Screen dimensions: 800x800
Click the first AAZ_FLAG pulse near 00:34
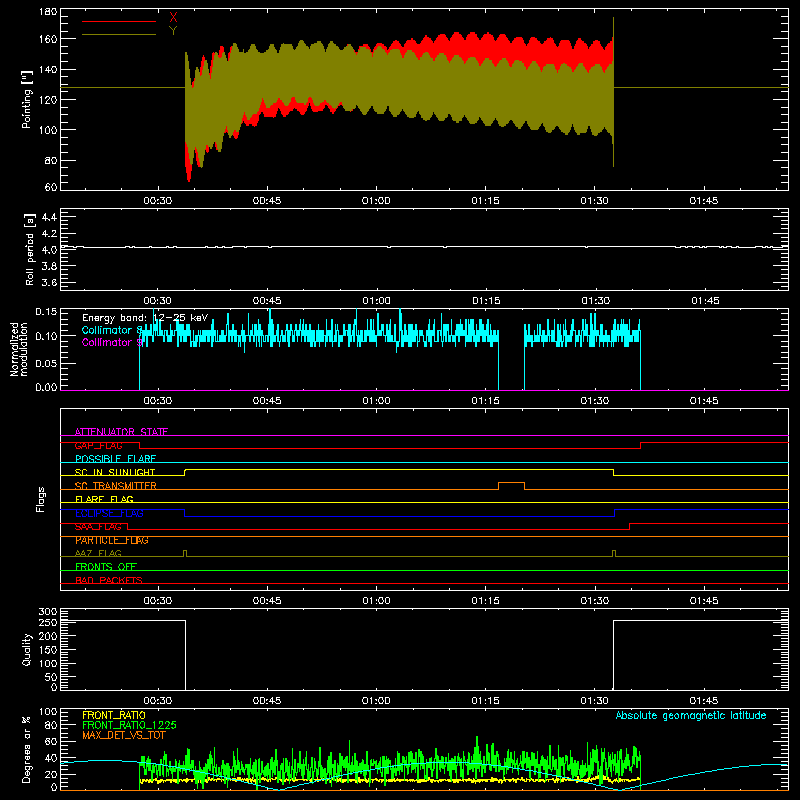coord(185,553)
